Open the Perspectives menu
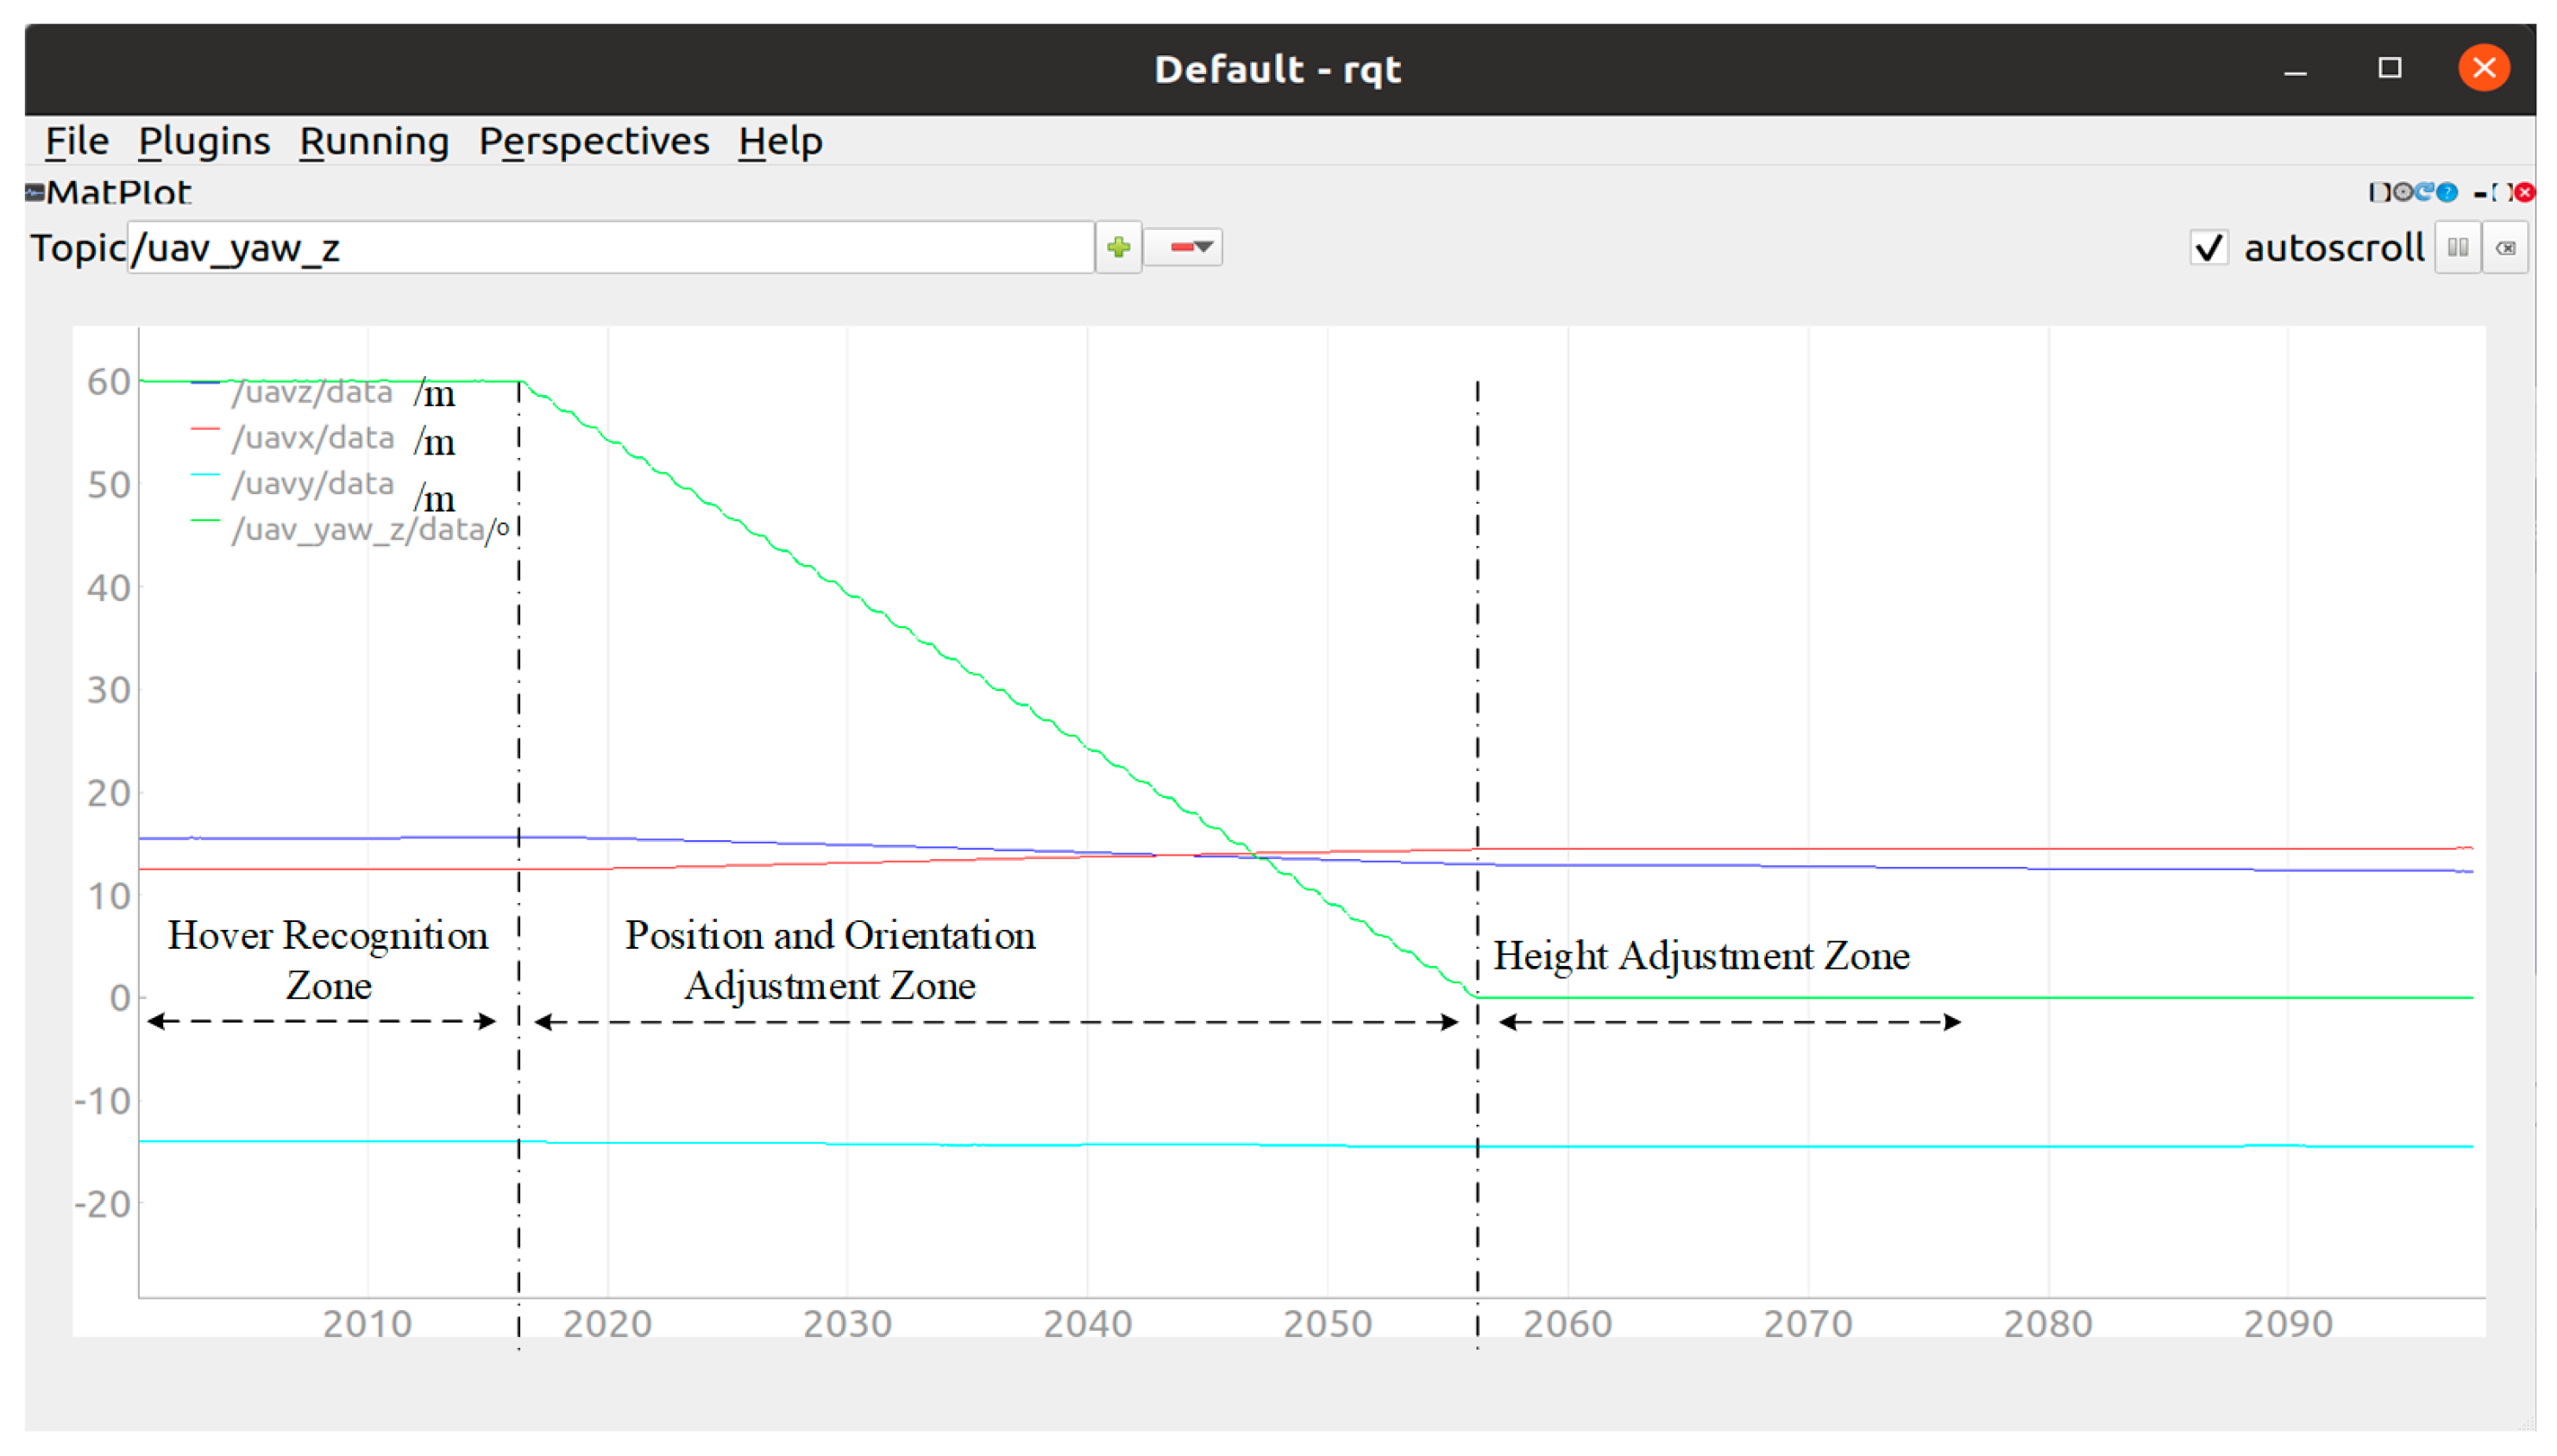Viewport: 2557px width, 1456px height. tap(594, 141)
